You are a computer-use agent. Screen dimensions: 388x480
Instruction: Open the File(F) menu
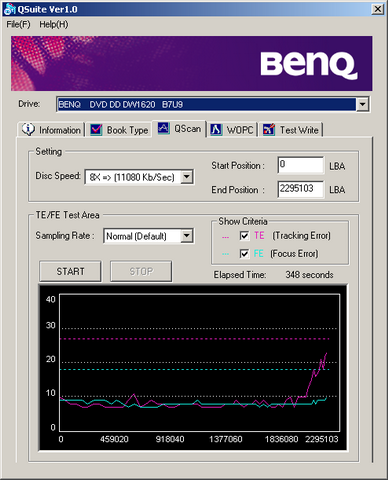(18, 24)
